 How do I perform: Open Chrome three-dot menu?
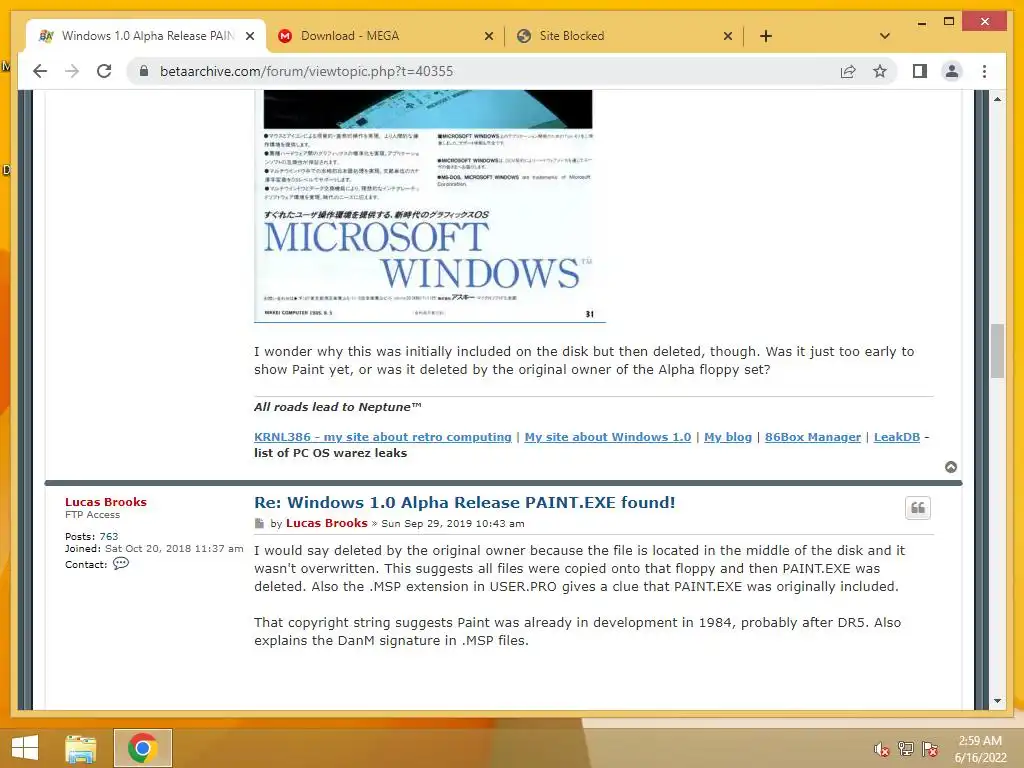click(x=984, y=71)
